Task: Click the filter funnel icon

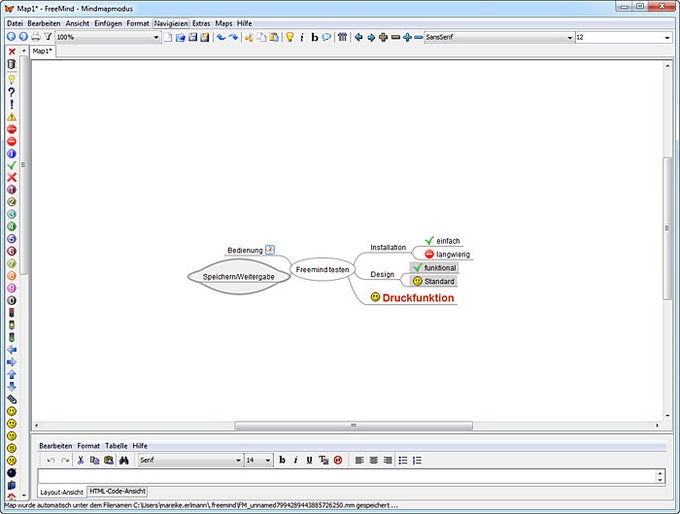Action: click(x=48, y=37)
